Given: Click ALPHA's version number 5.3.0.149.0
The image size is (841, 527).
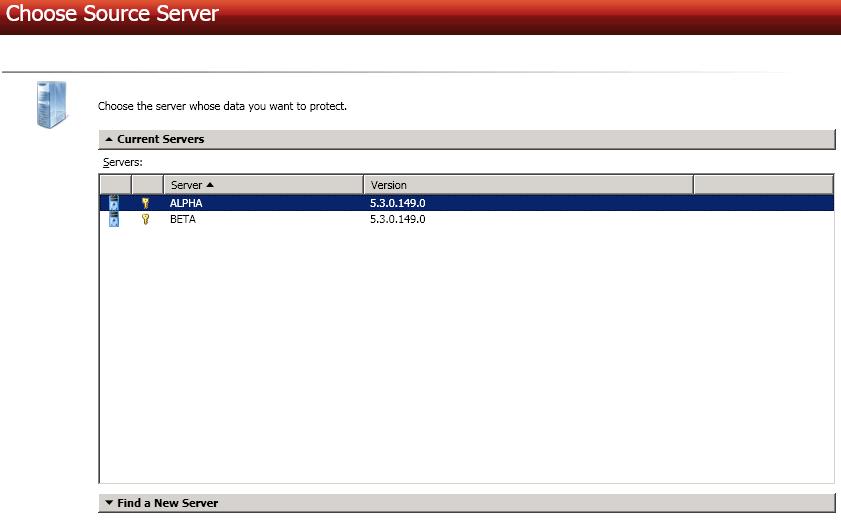Looking at the screenshot, I should [397, 203].
